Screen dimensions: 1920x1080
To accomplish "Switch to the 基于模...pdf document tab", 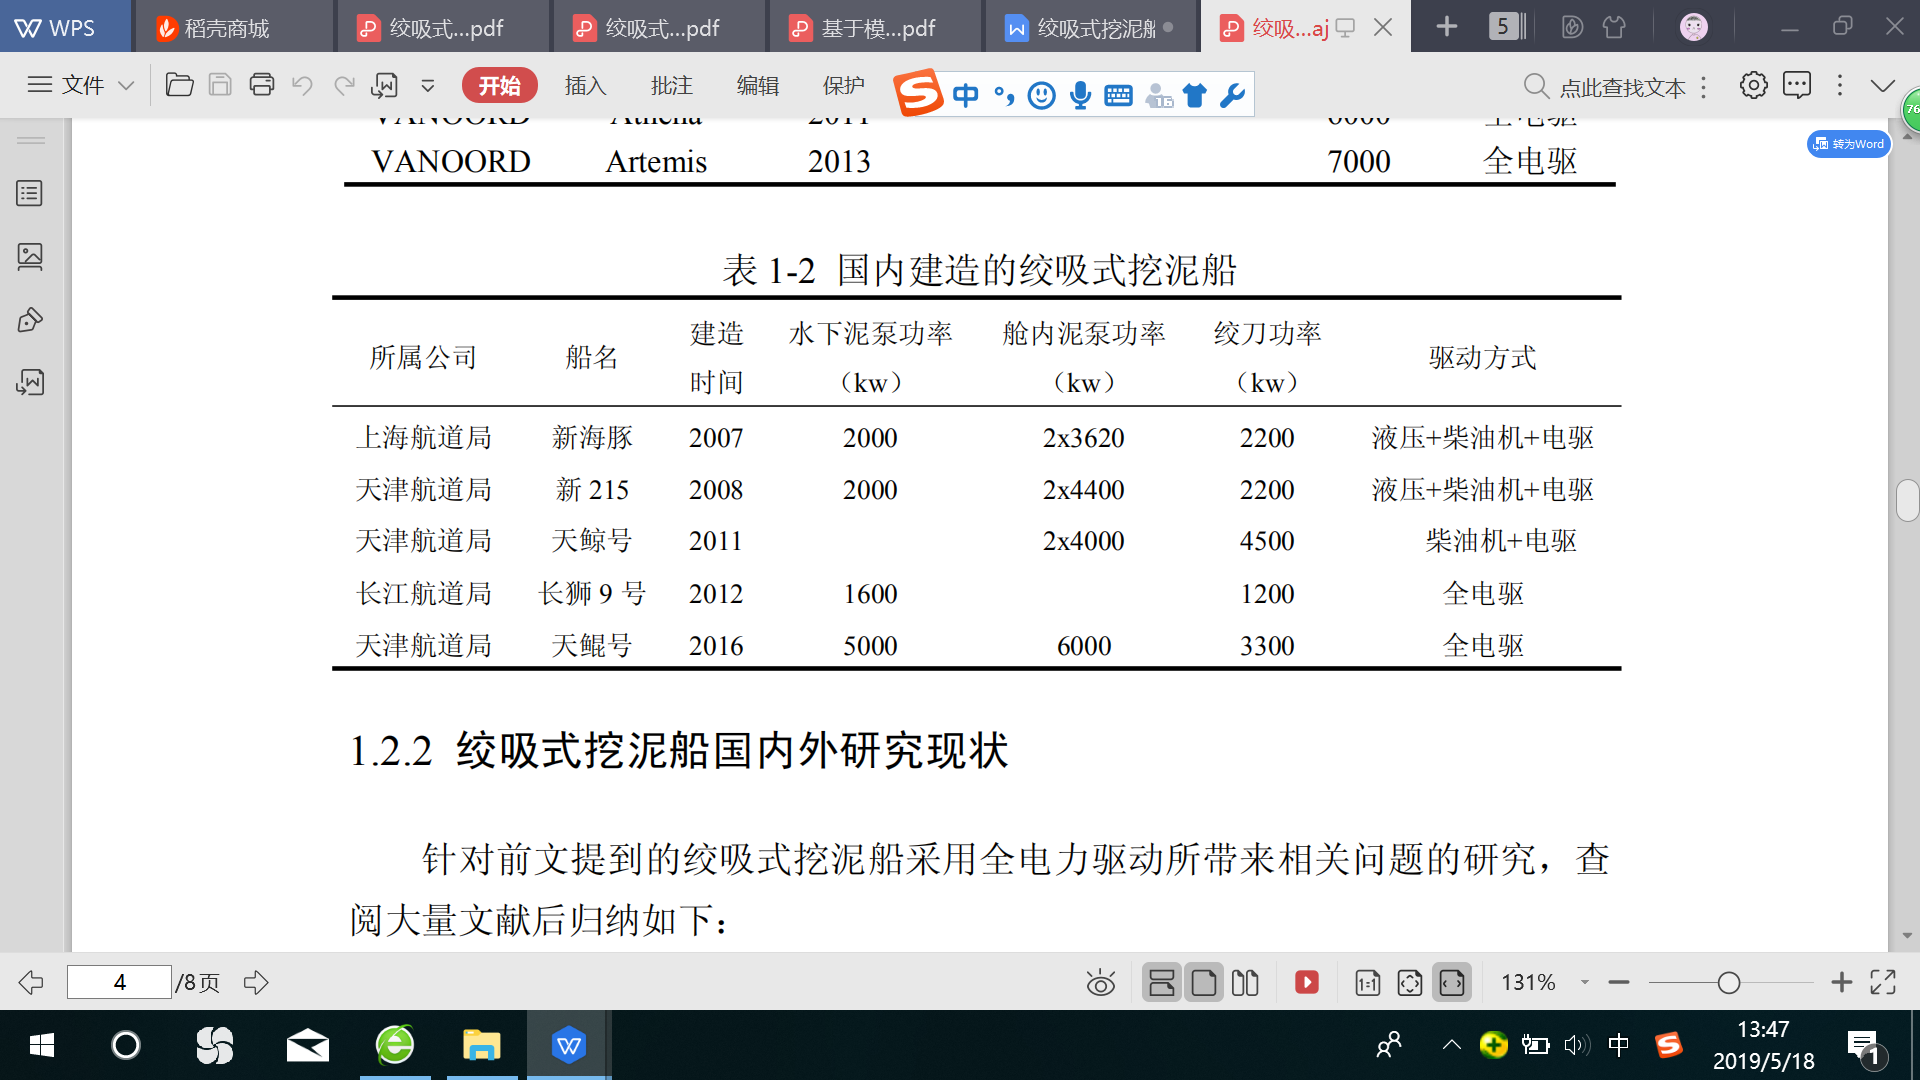I will pos(876,28).
